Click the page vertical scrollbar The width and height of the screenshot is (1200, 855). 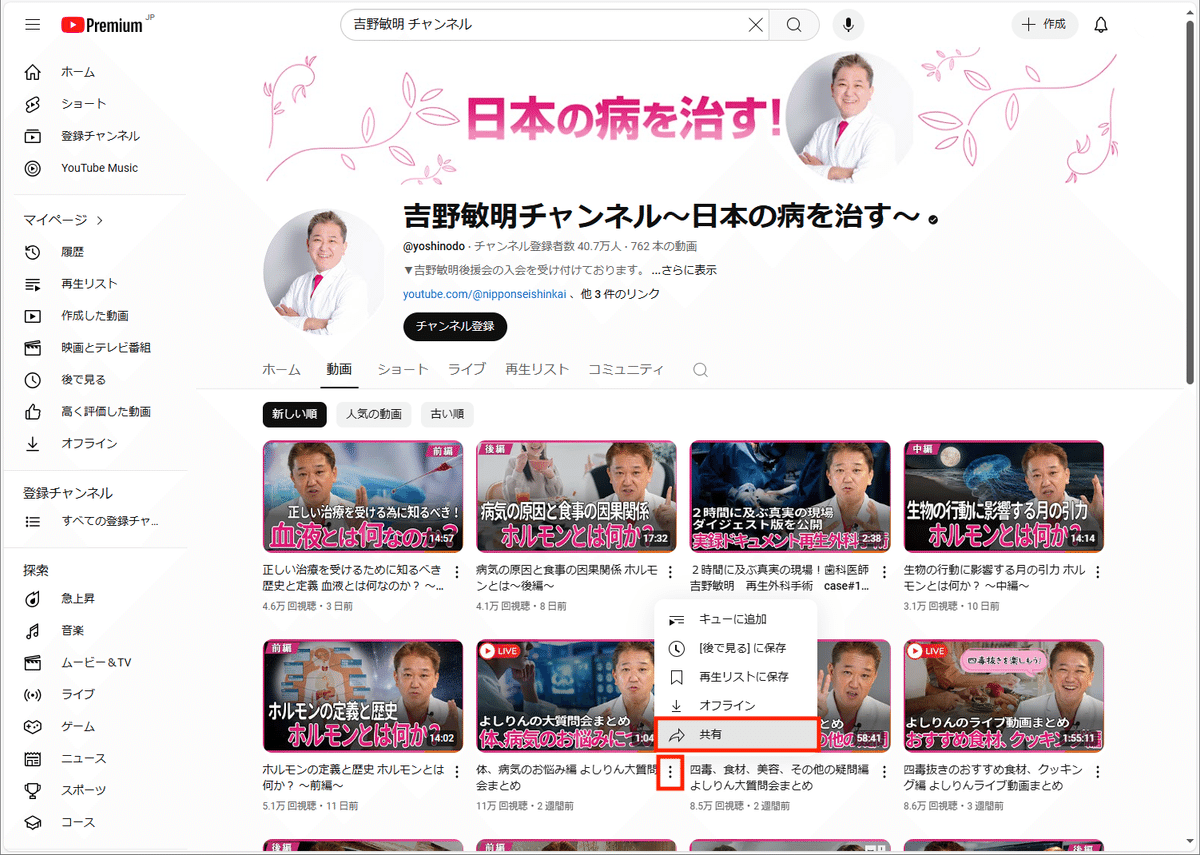tap(1190, 200)
